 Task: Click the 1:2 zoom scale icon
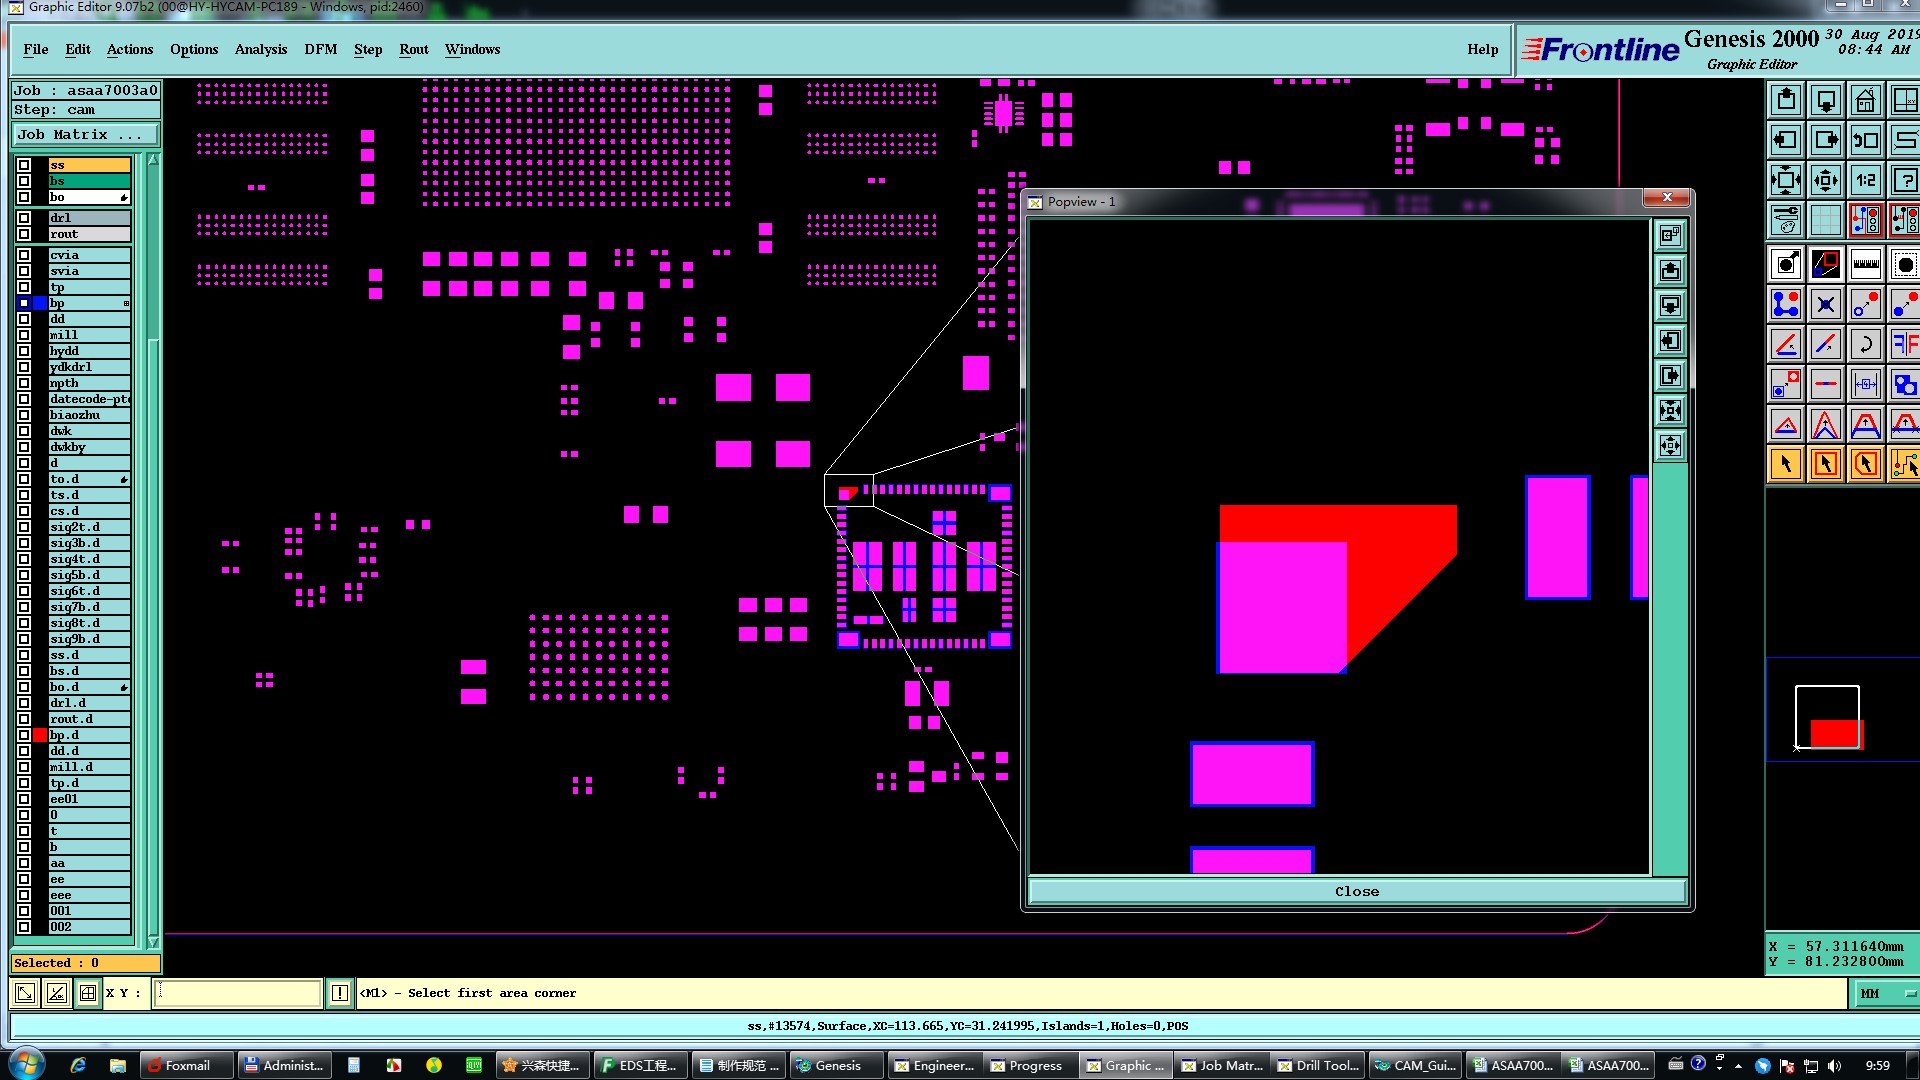point(1865,181)
